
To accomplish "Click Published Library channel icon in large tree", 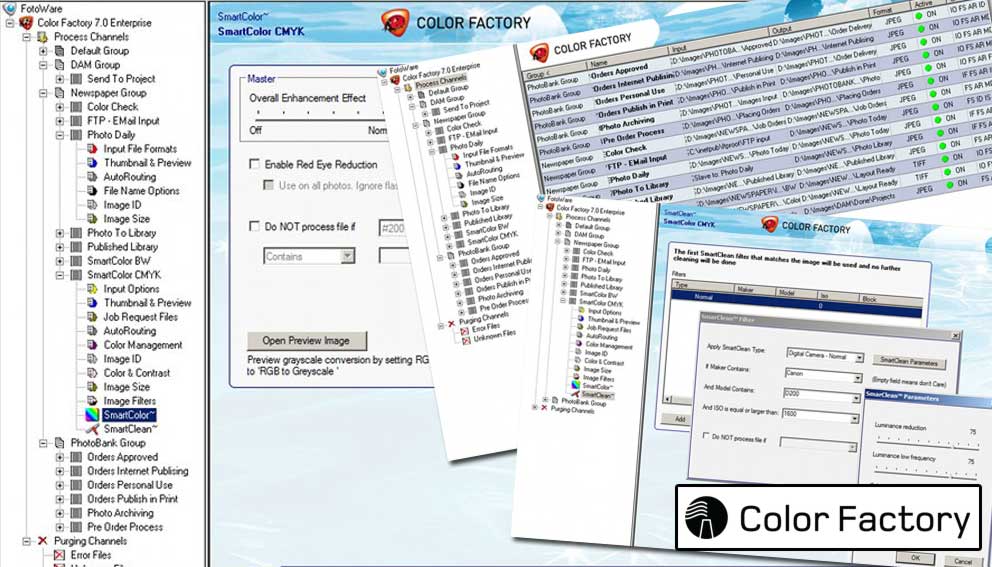I will (76, 247).
